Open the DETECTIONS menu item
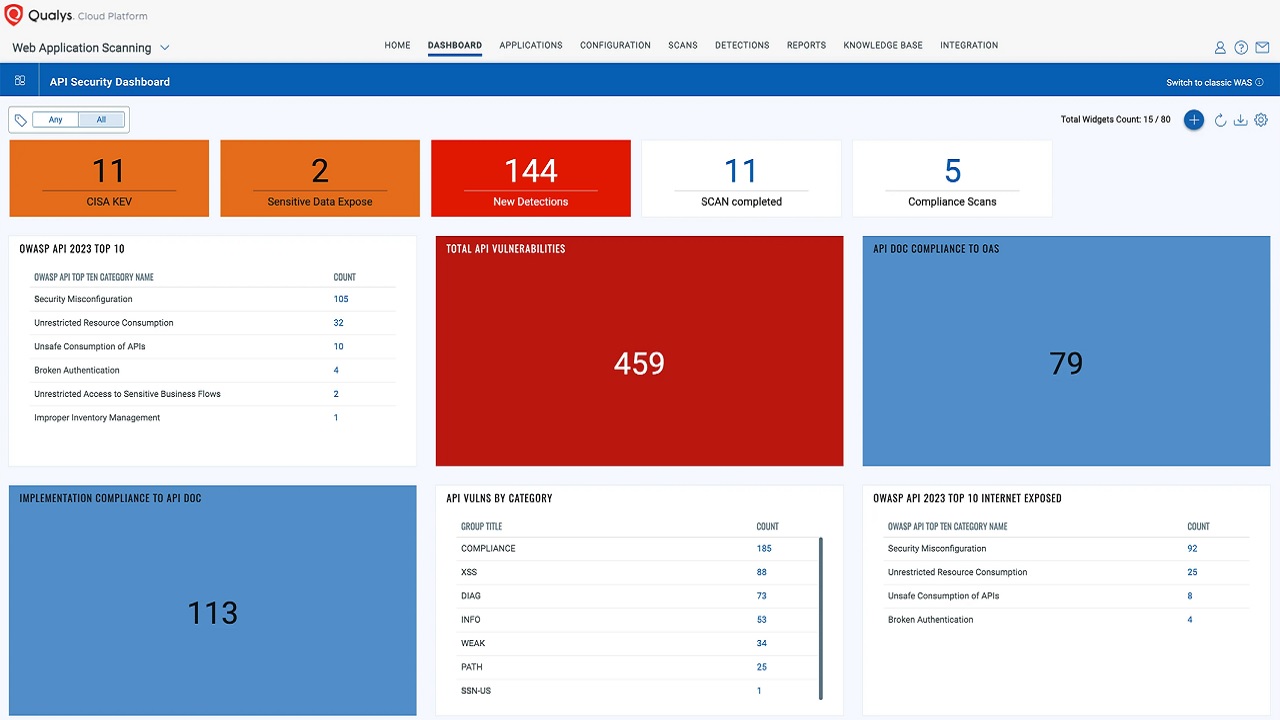Image resolution: width=1280 pixels, height=720 pixels. [x=742, y=45]
